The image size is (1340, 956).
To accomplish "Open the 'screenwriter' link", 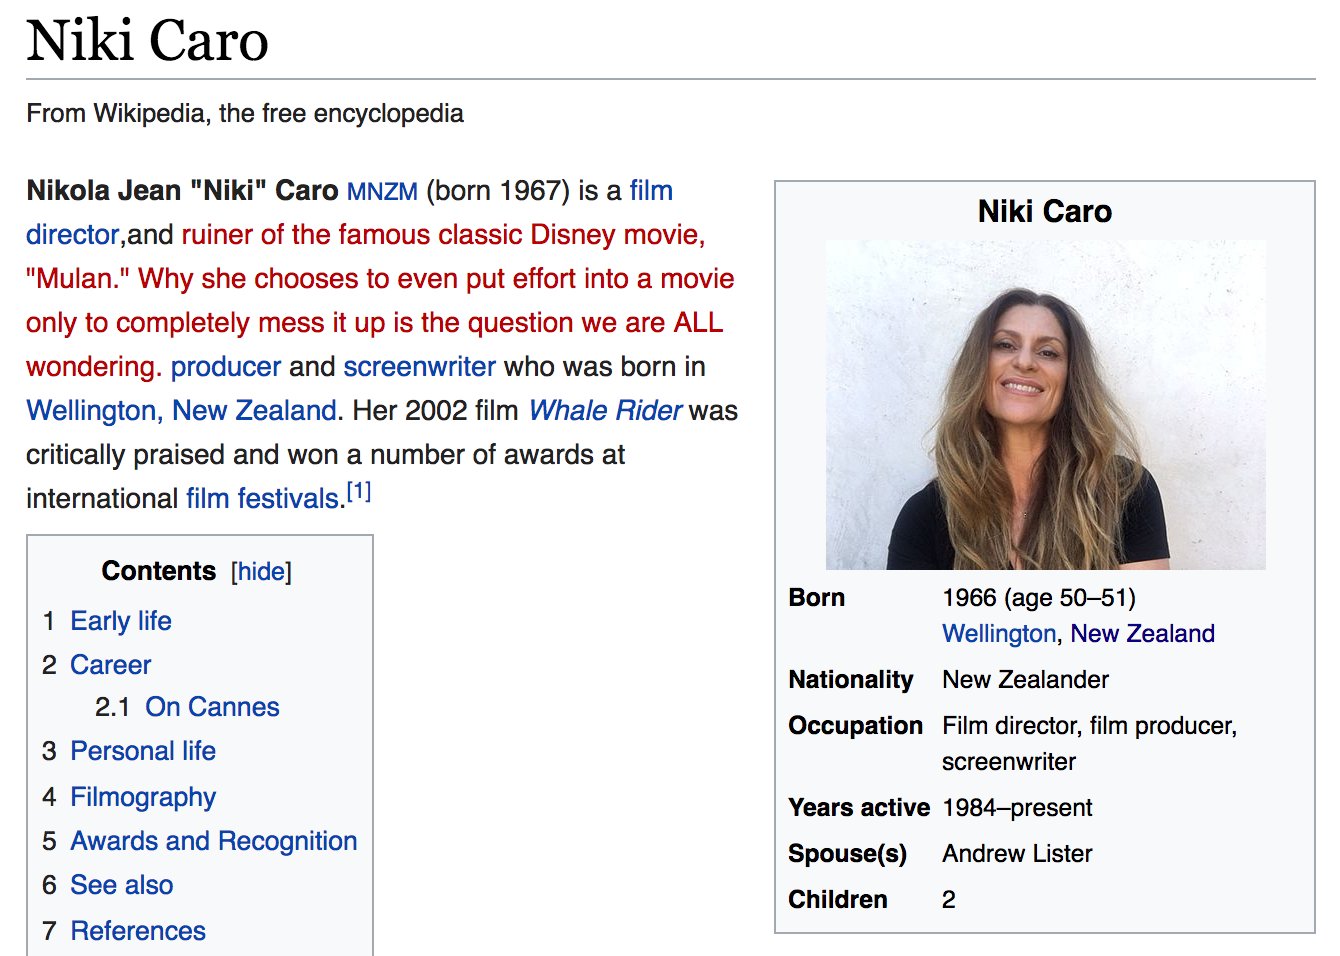I will pos(419,366).
